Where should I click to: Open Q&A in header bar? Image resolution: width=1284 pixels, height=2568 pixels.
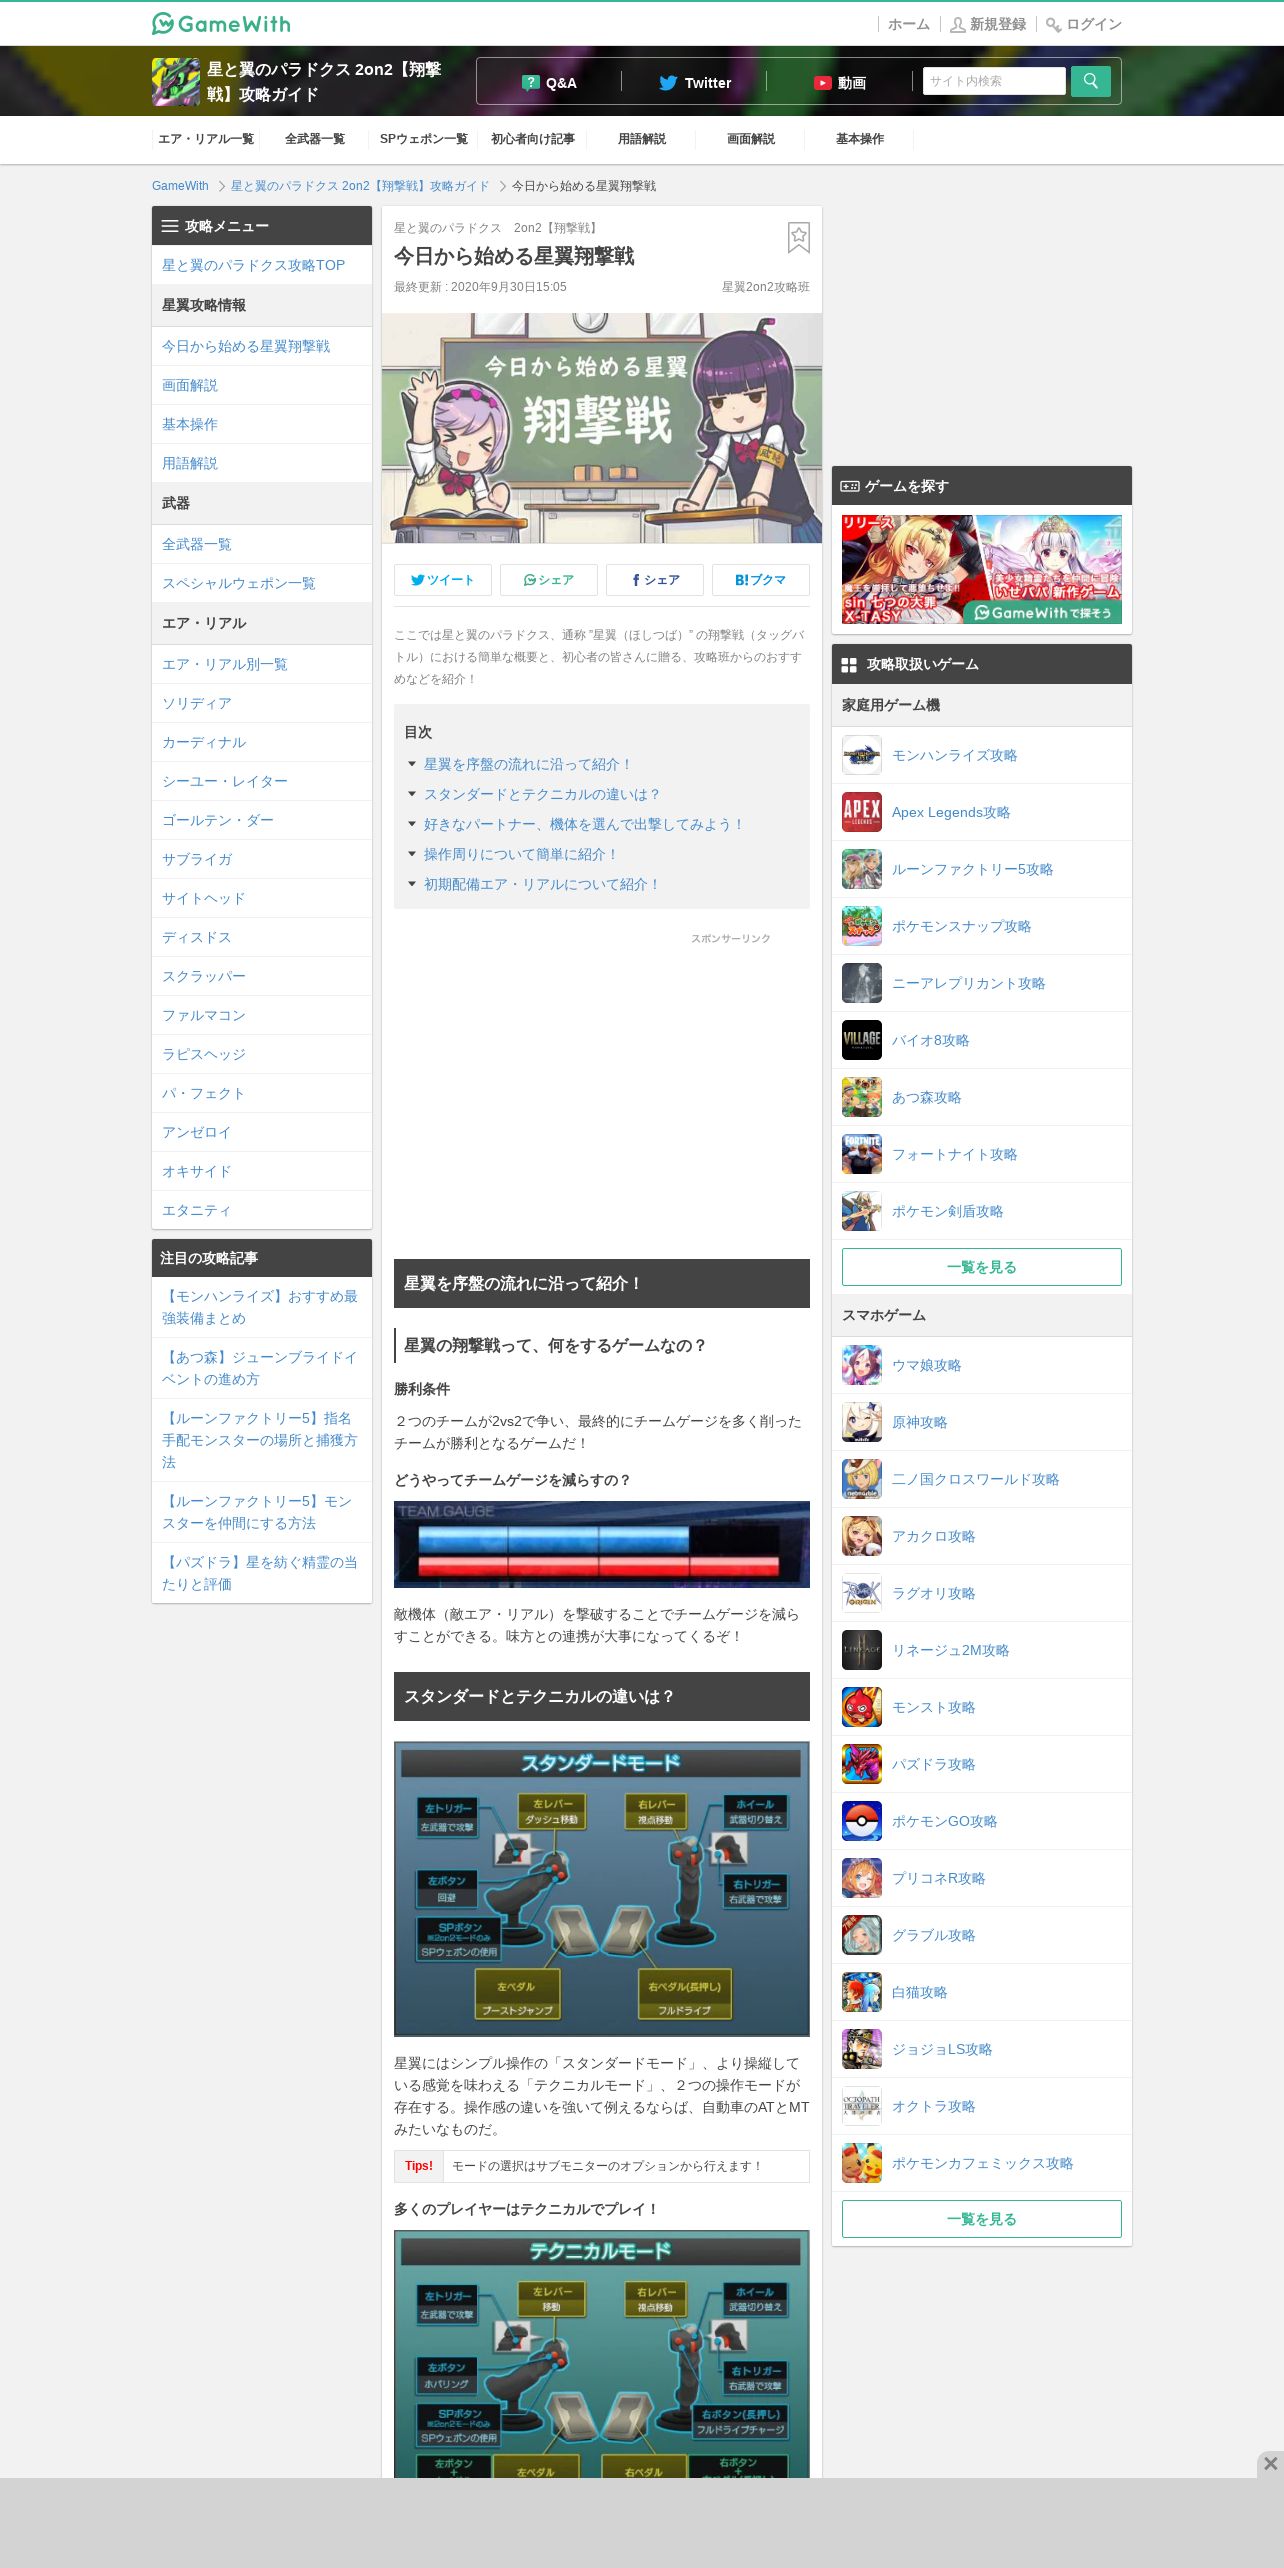point(549,82)
